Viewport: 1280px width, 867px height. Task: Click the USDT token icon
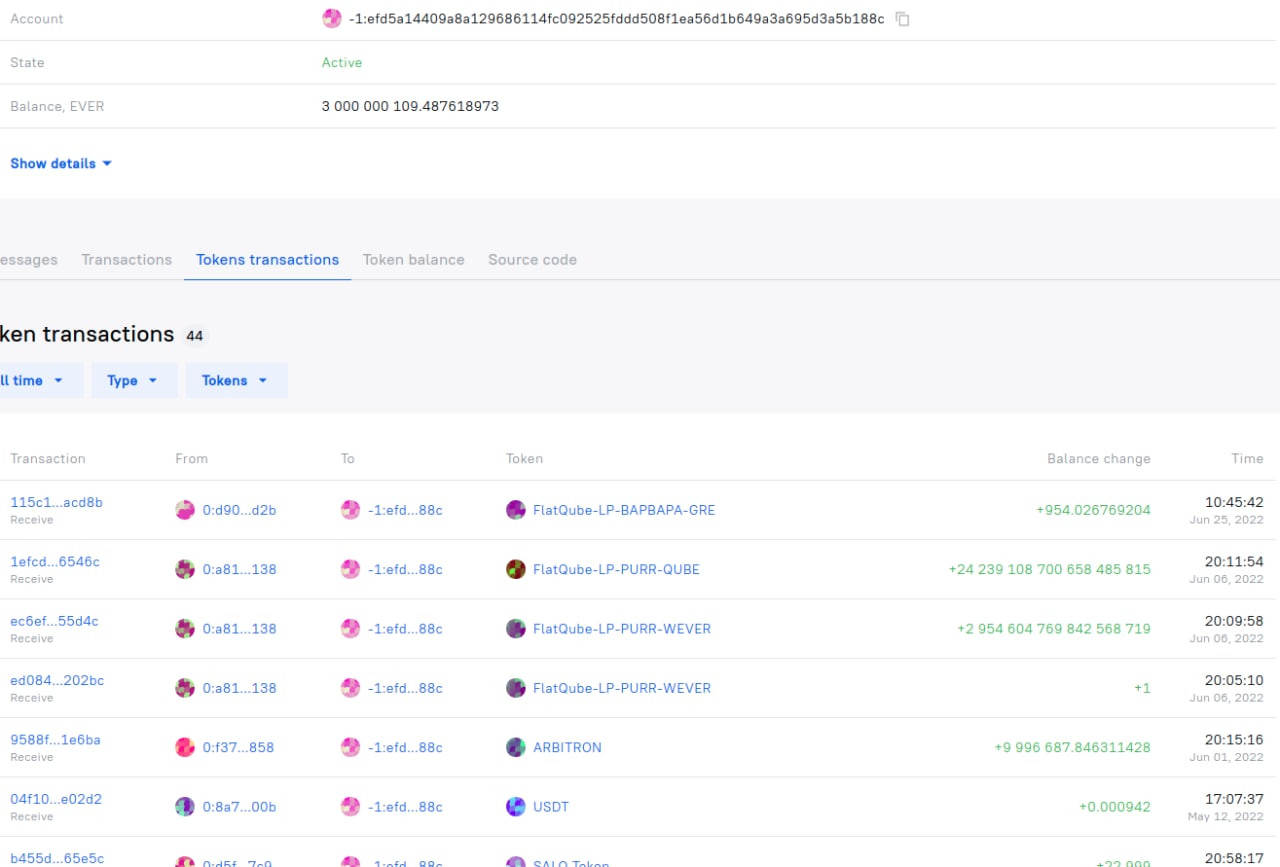click(515, 807)
